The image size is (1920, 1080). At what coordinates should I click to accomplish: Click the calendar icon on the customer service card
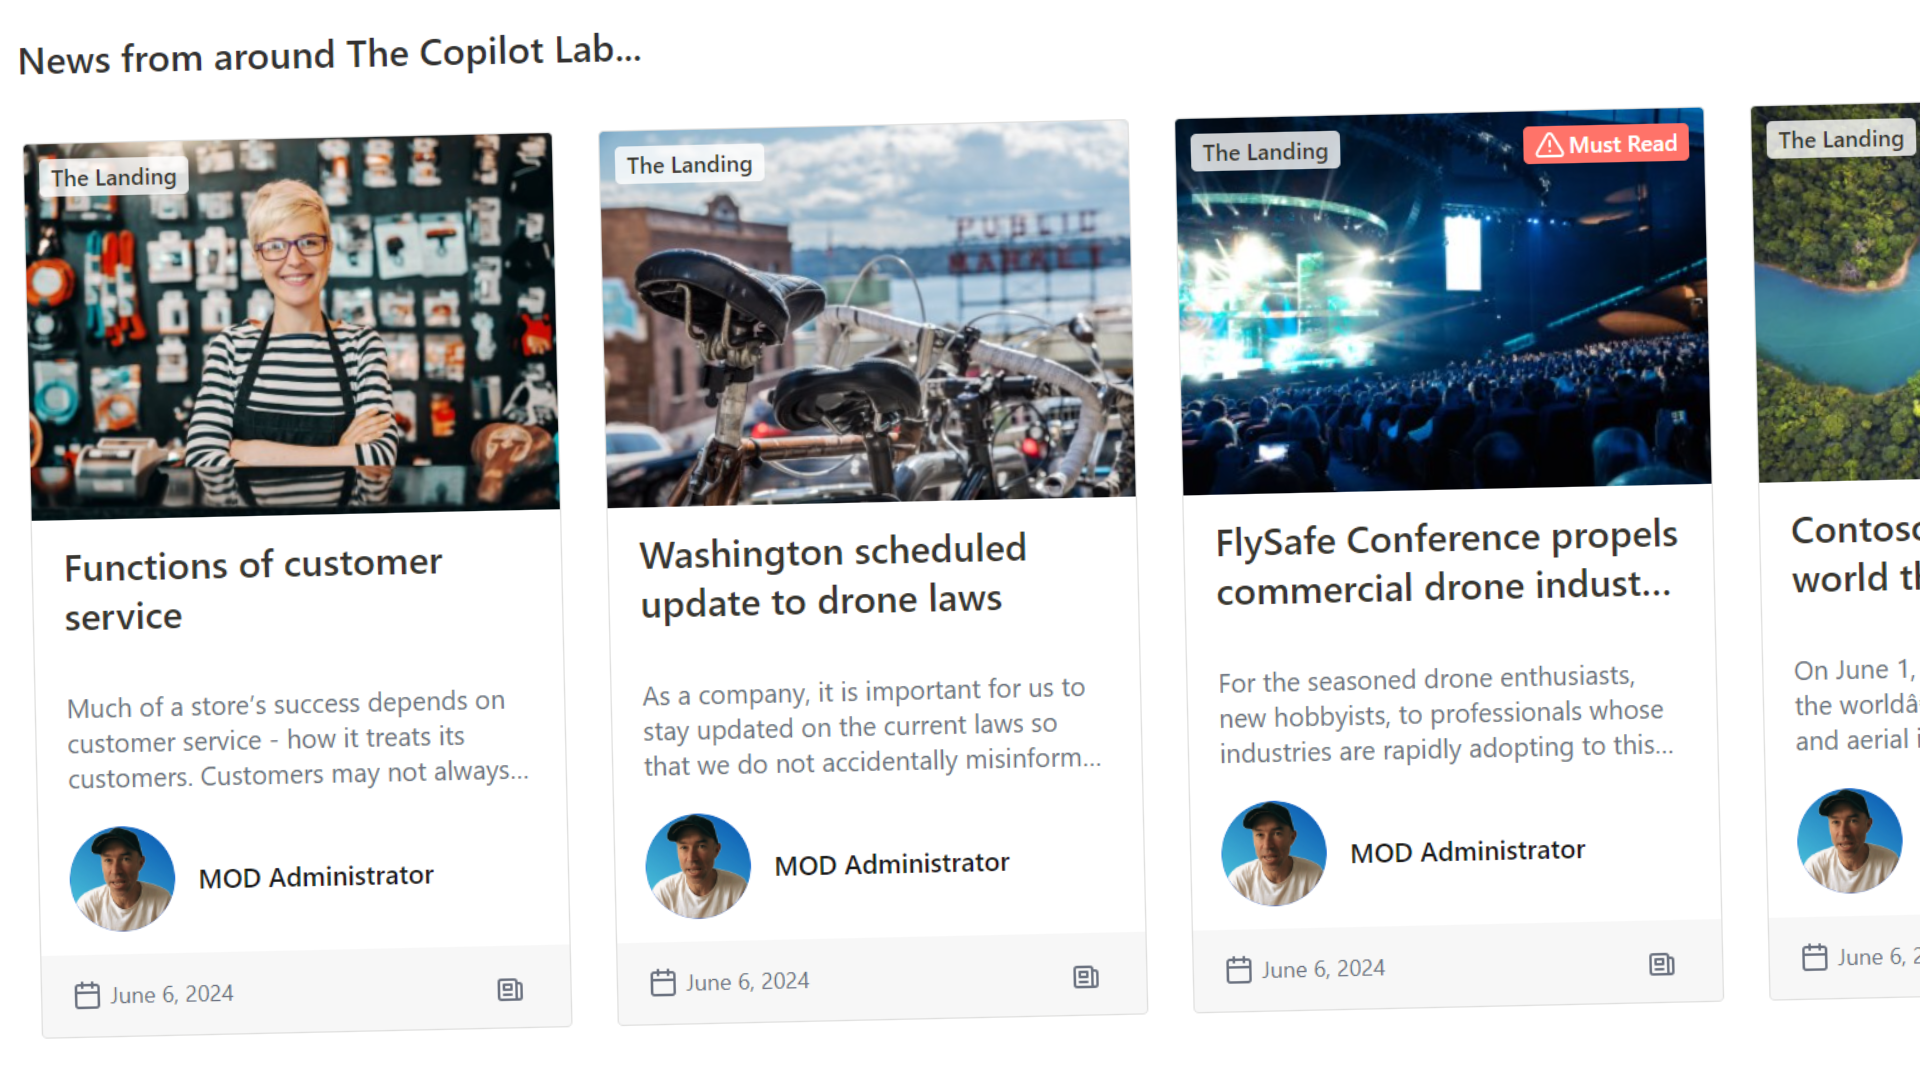(x=88, y=993)
